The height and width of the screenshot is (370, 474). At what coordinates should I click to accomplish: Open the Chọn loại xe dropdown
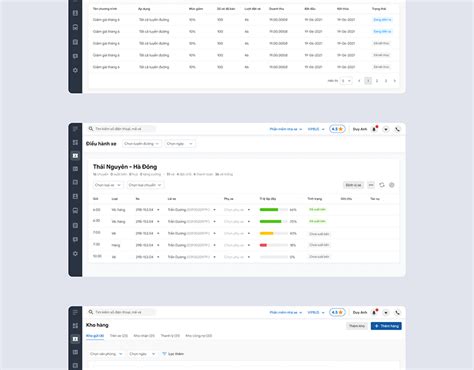point(108,185)
